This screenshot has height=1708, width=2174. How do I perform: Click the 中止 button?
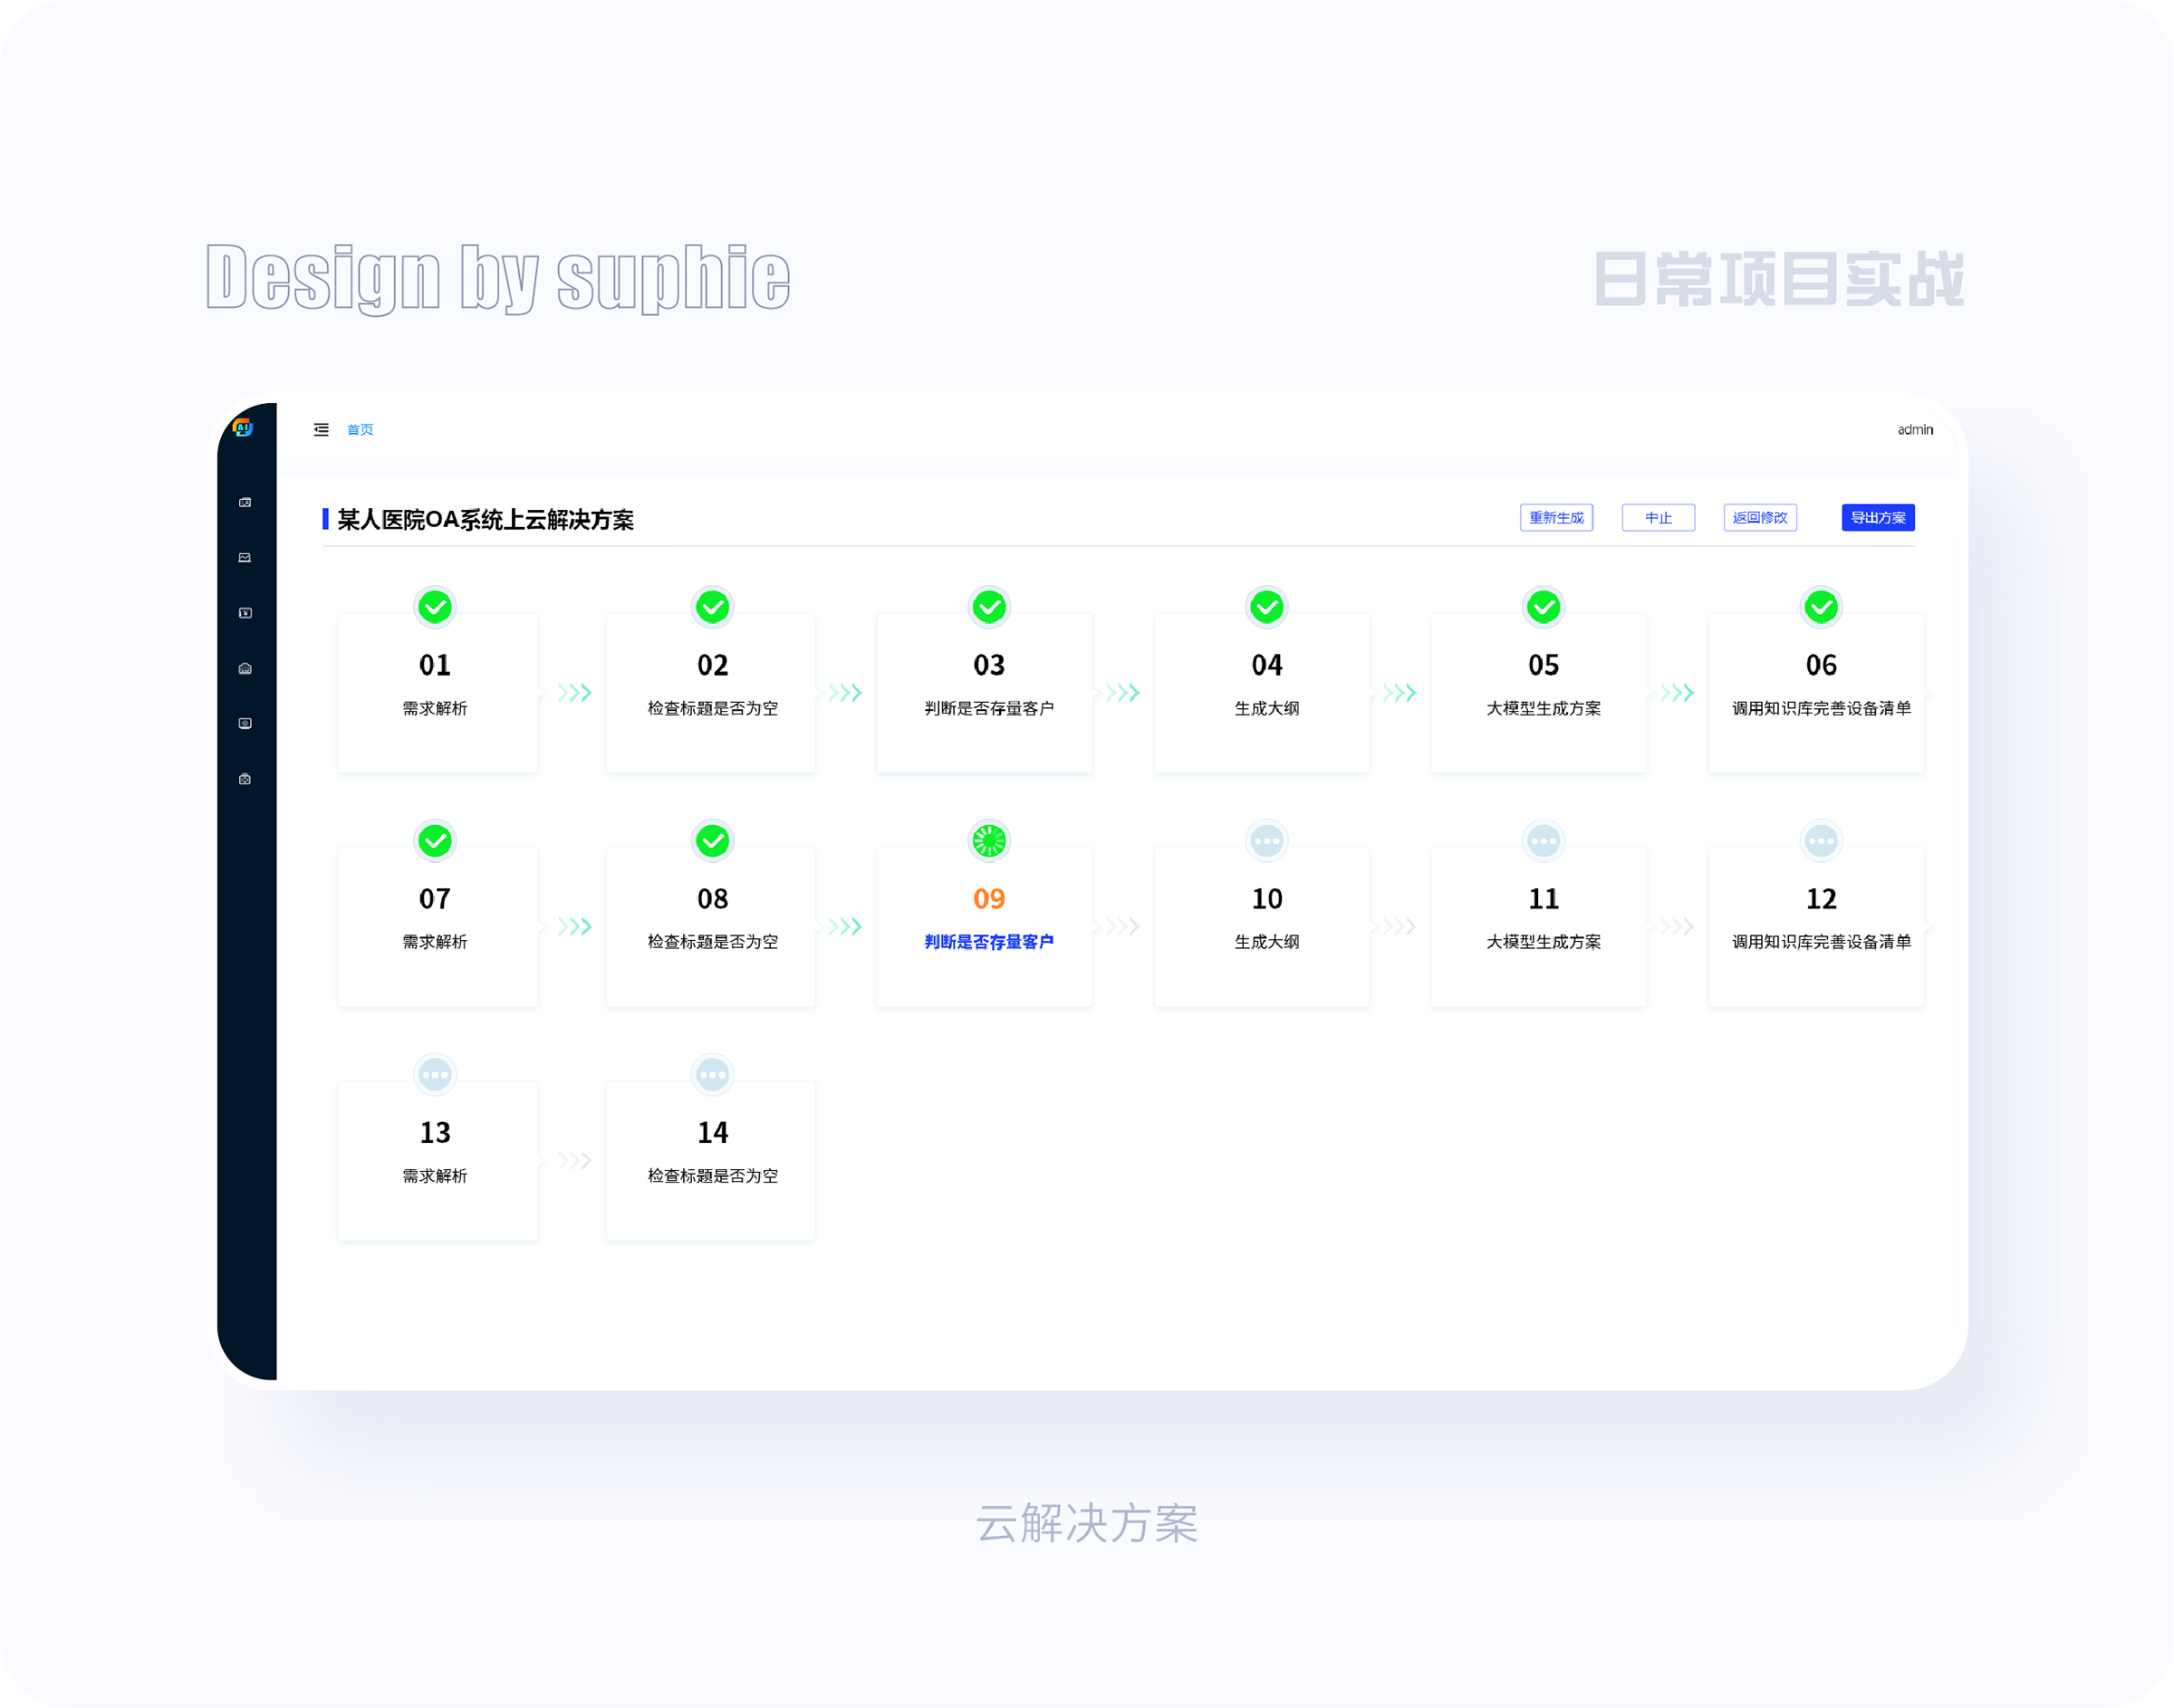(1658, 518)
